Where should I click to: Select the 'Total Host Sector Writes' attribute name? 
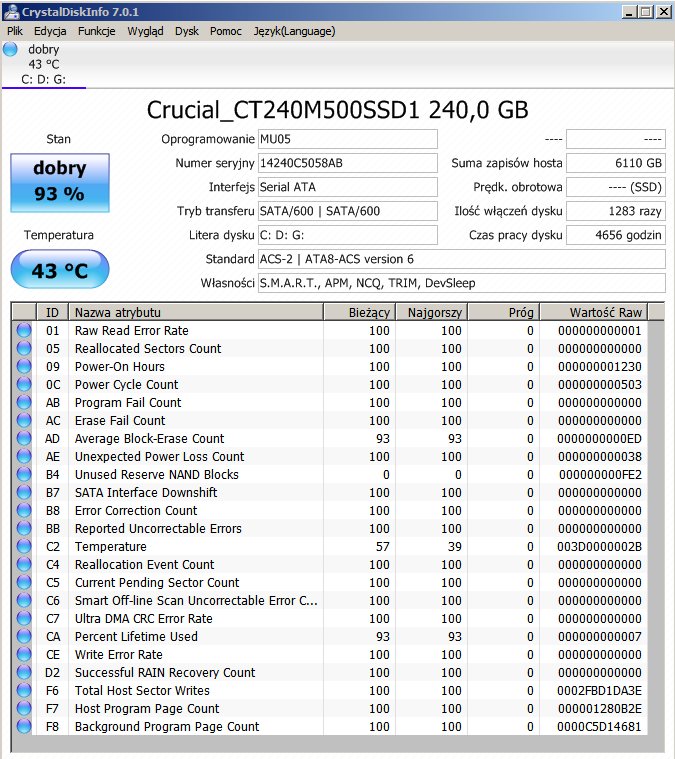click(142, 690)
